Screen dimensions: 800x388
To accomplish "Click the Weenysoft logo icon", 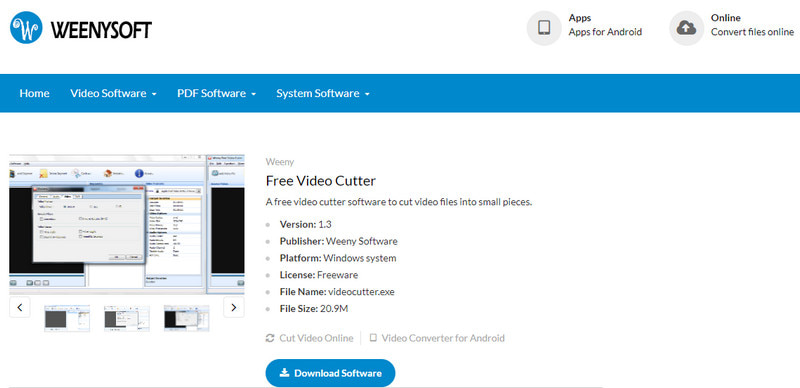I will [26, 28].
